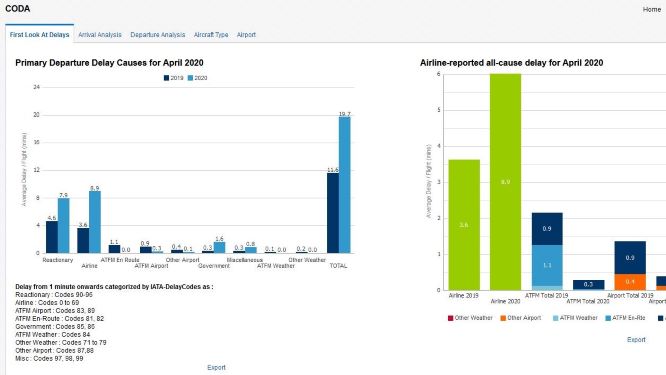Click the orange 0.4 segment of Airport Total 2019

point(630,282)
